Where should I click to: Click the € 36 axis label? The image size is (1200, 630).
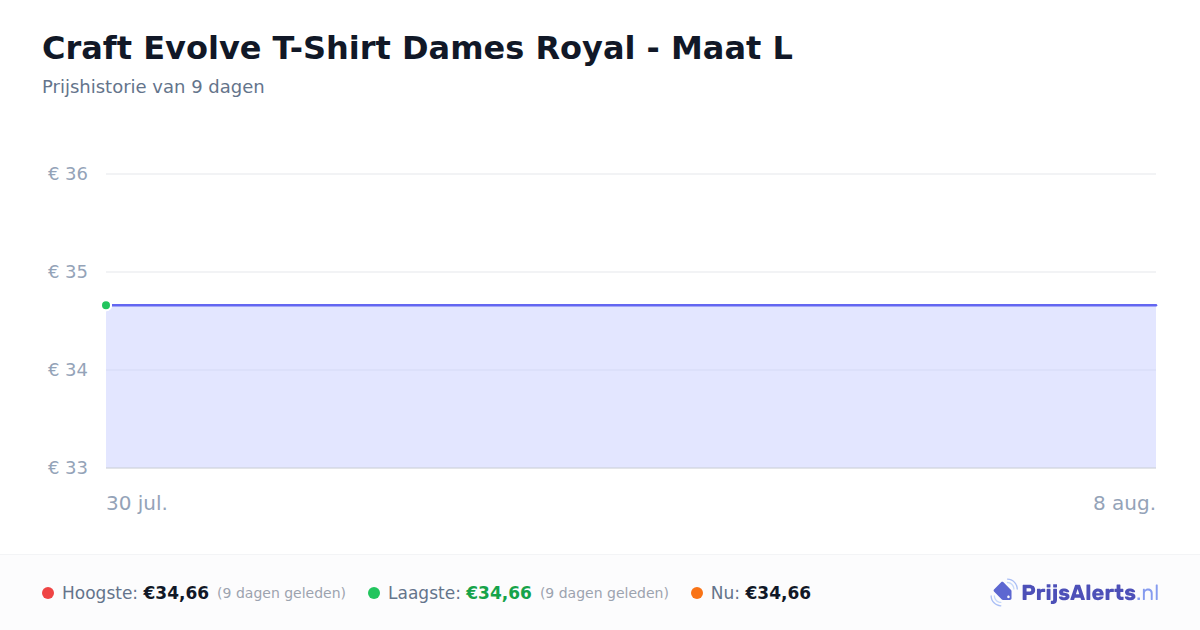[x=68, y=174]
